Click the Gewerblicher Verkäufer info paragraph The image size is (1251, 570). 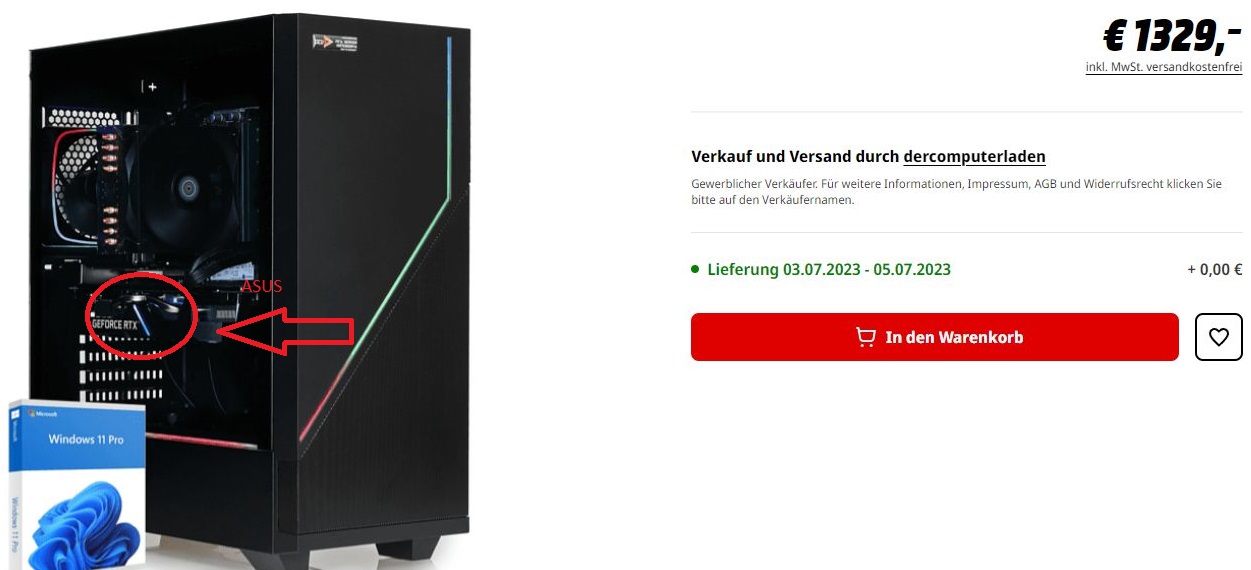click(957, 192)
